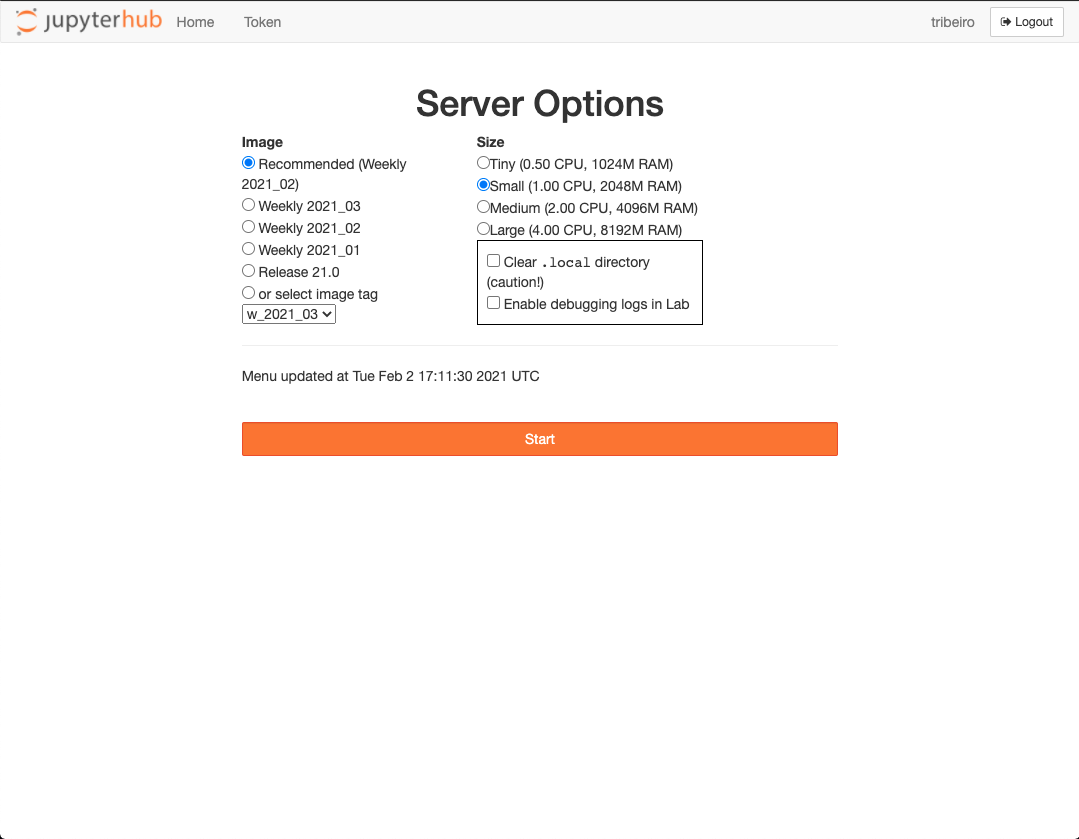Click the tribeiro username label
This screenshot has height=839, width=1079.
[952, 21]
